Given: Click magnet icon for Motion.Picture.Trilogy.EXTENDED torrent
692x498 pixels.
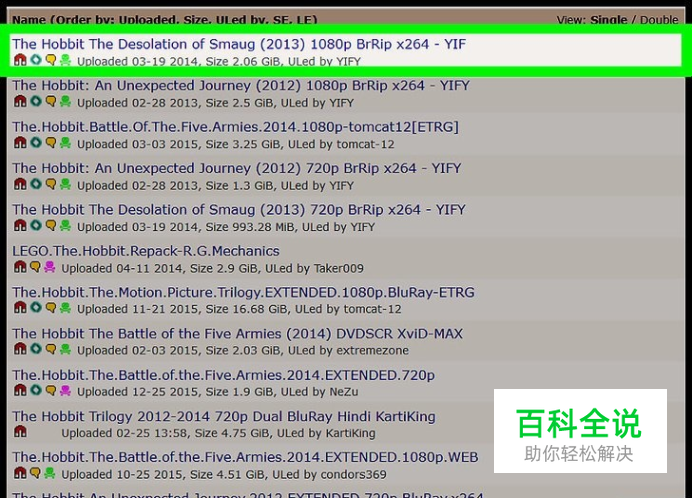Looking at the screenshot, I should 20,308.
